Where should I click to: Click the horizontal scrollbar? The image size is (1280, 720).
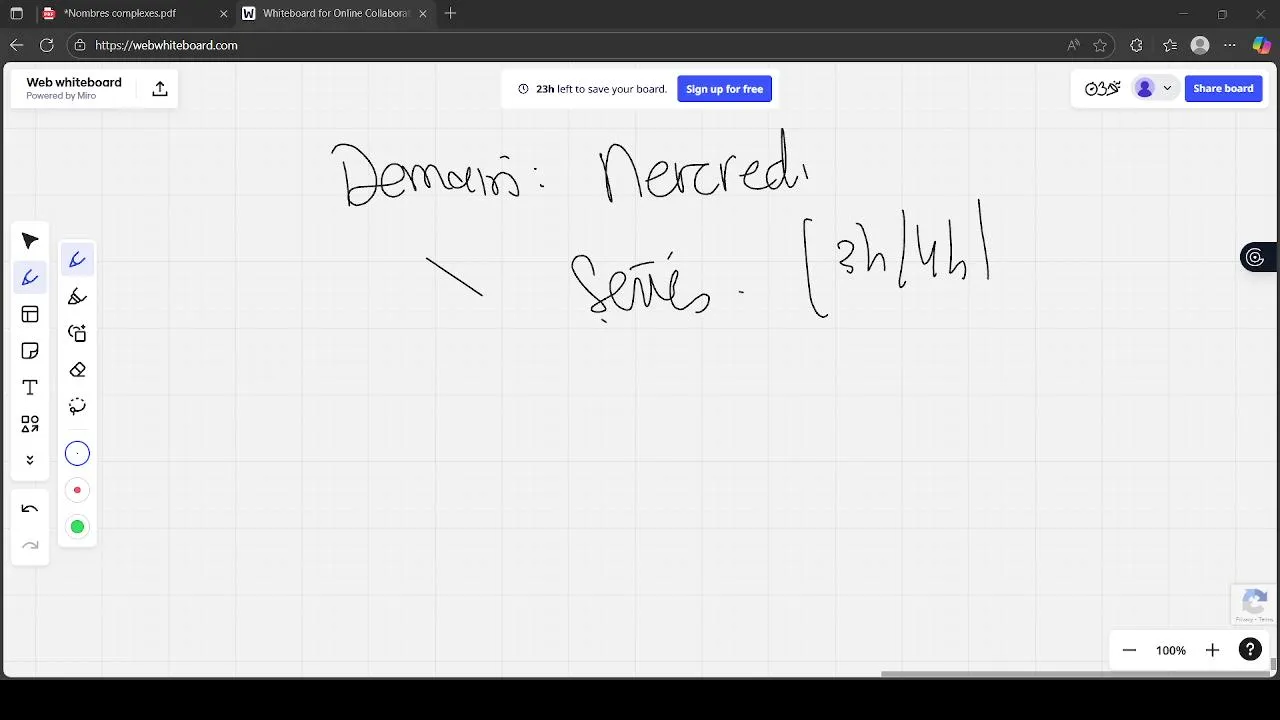click(x=1075, y=674)
